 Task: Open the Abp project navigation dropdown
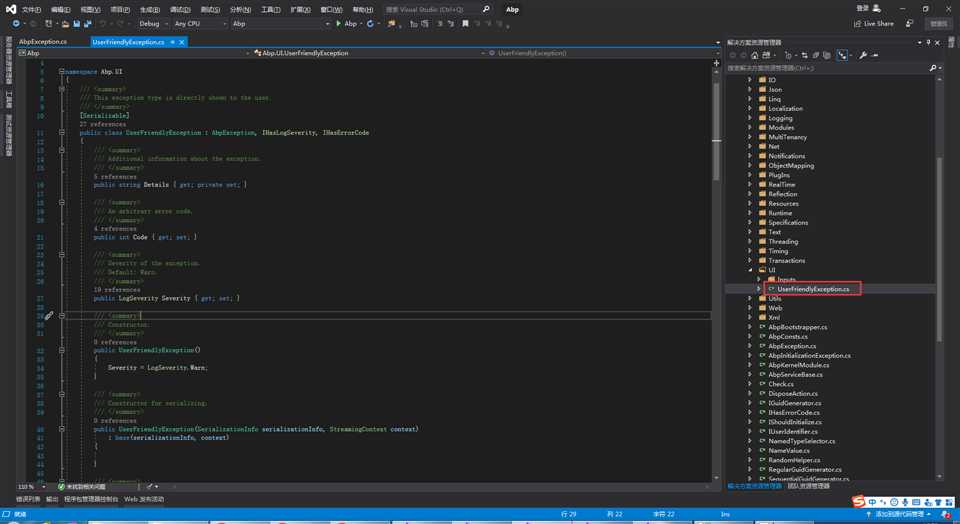133,53
